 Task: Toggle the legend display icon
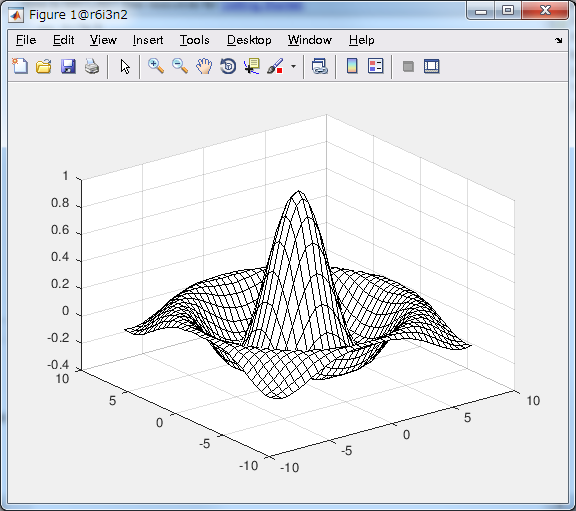point(375,66)
